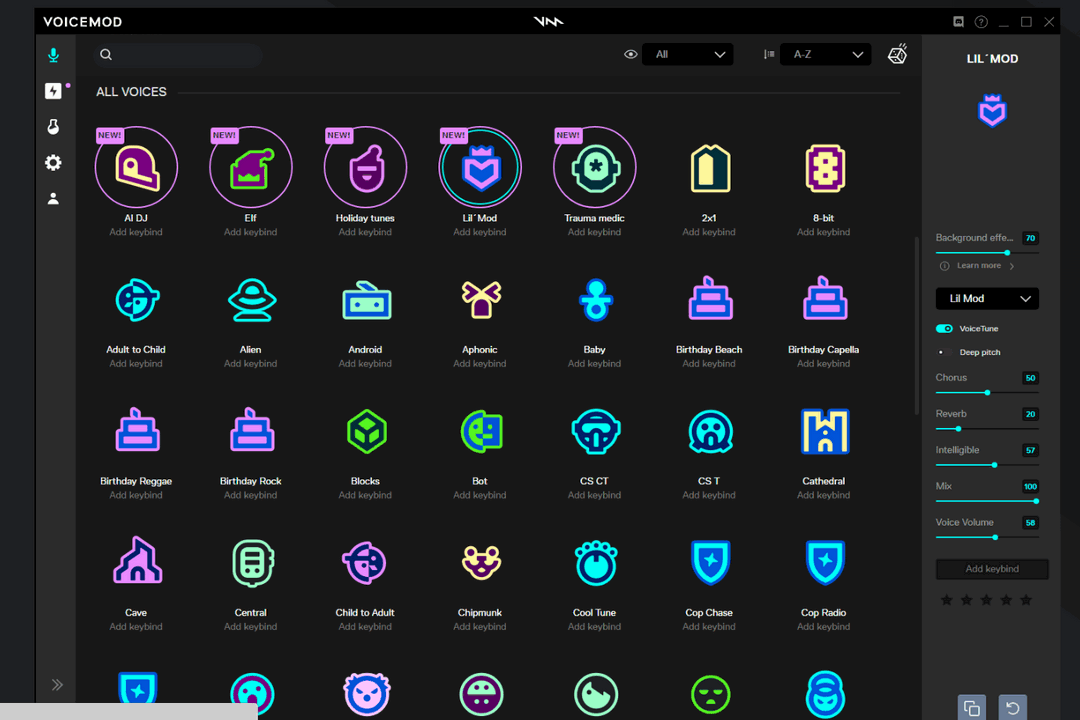The width and height of the screenshot is (1080, 720).
Task: Open settings gear in the sidebar
Action: tap(54, 163)
